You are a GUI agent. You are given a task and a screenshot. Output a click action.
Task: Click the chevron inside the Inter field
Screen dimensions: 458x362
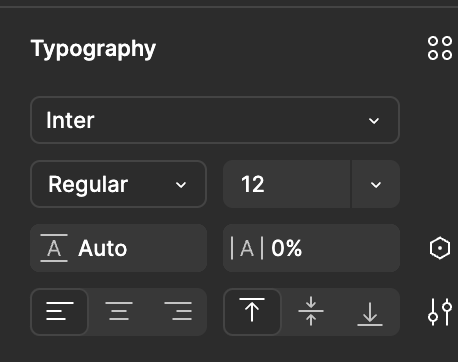[x=374, y=121]
